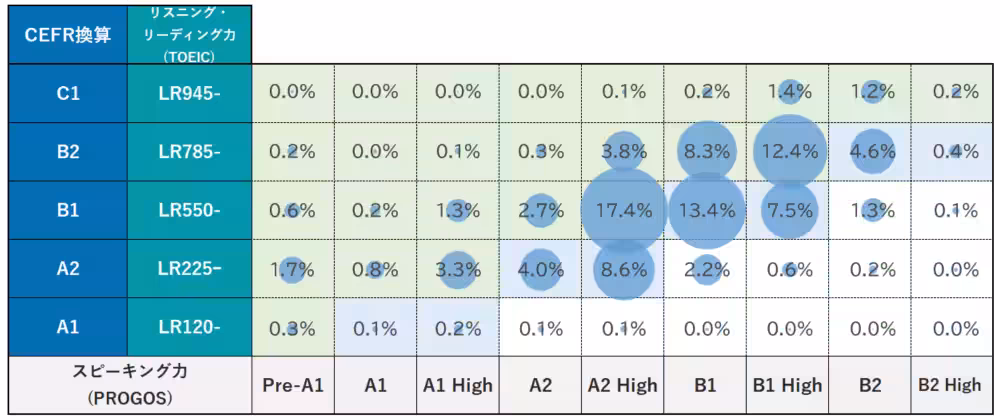The image size is (1000, 420).
Task: Click the LR945- row header
Action: click(x=189, y=93)
